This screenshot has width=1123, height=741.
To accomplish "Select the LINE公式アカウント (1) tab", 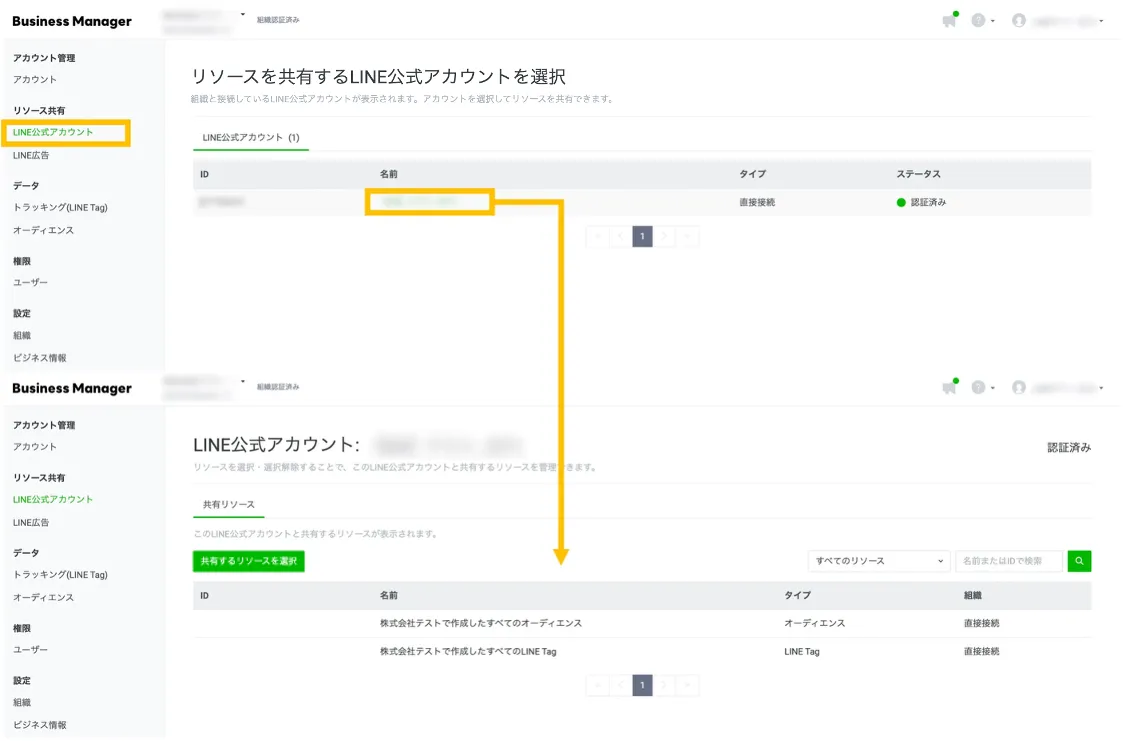I will [x=251, y=137].
